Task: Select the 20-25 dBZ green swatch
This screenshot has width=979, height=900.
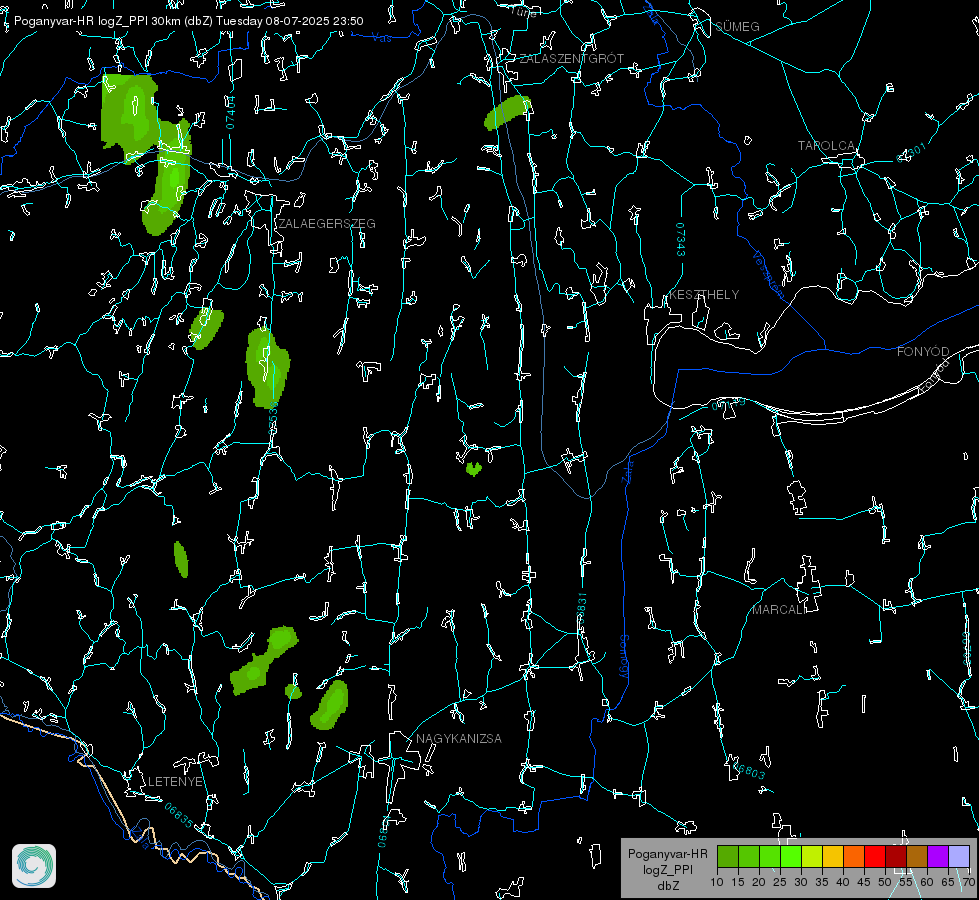Action: click(x=770, y=857)
